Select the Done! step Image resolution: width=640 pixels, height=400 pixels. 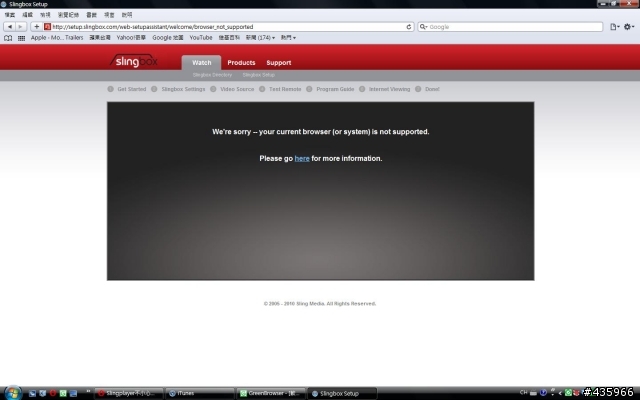(427, 89)
